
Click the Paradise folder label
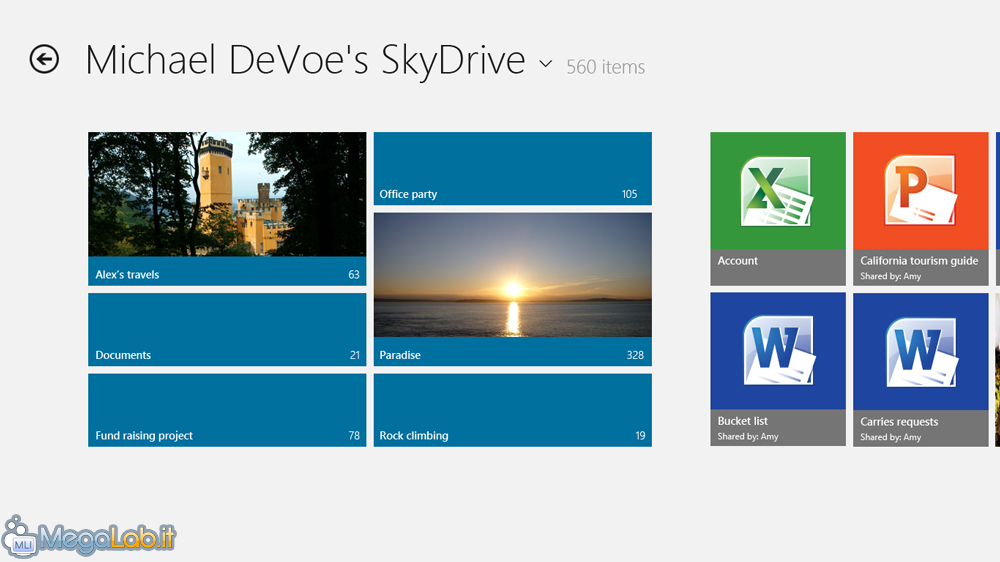click(x=400, y=355)
